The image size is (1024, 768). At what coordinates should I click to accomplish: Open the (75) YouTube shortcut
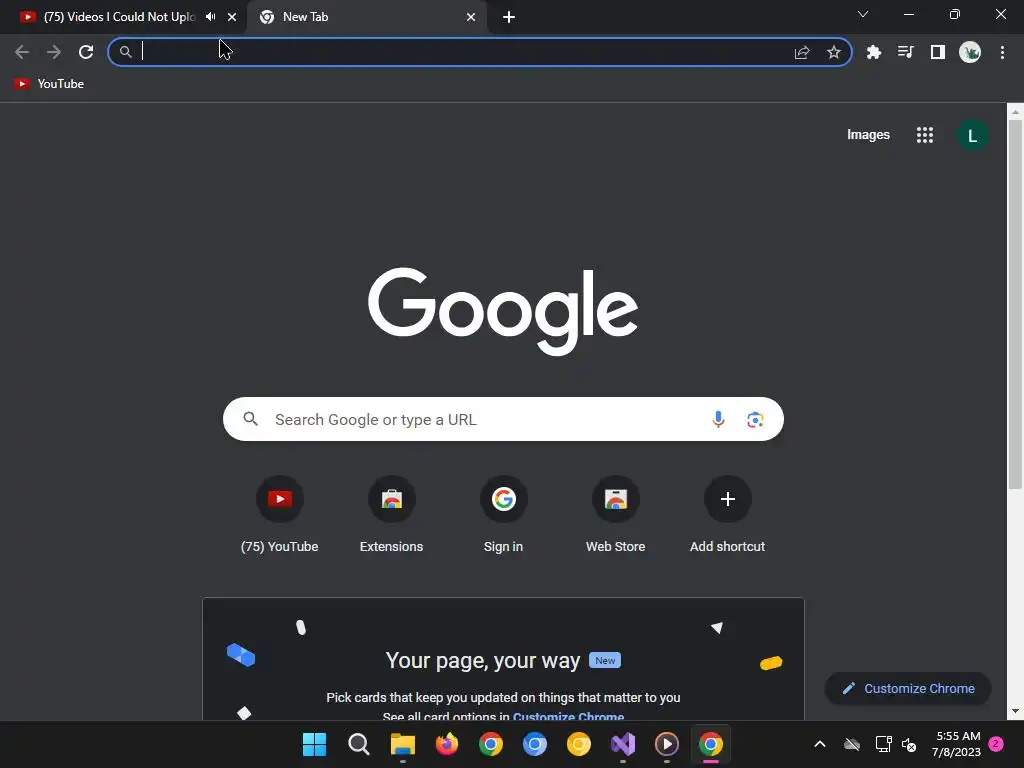pos(280,516)
